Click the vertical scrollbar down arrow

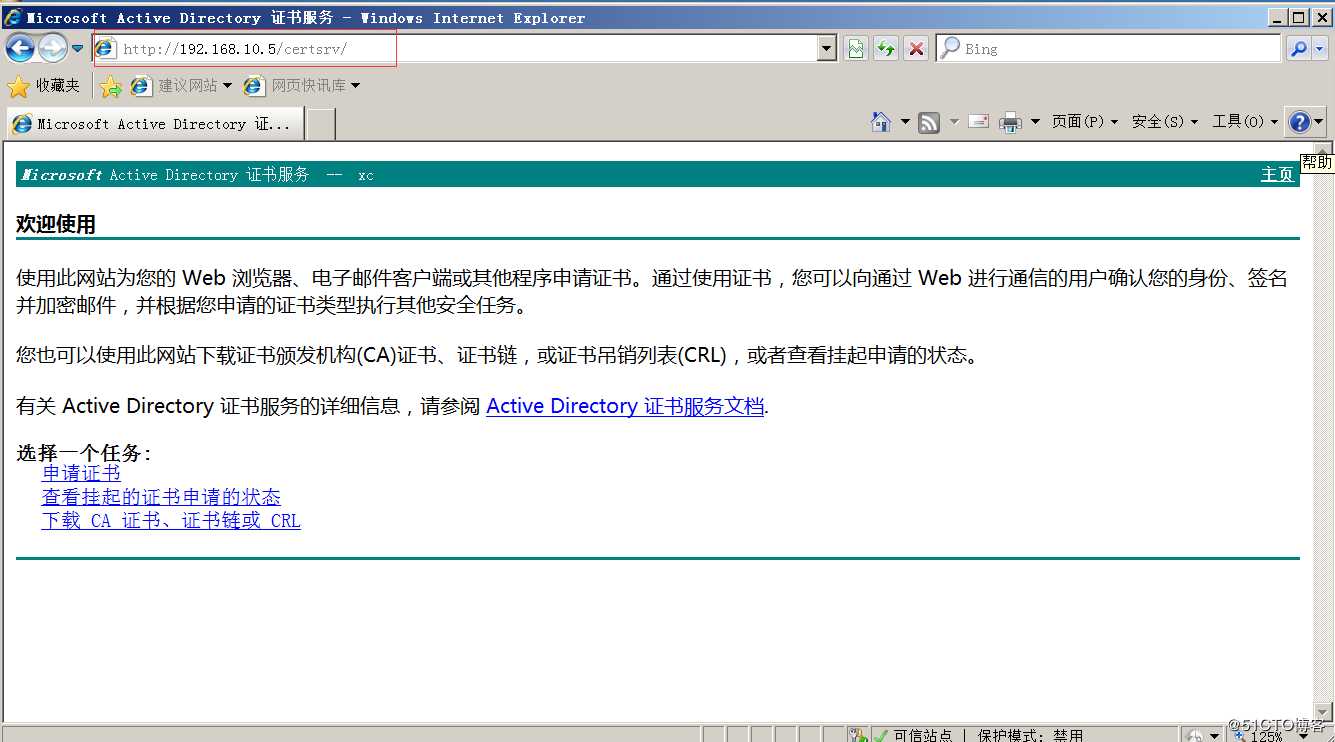coord(1321,711)
